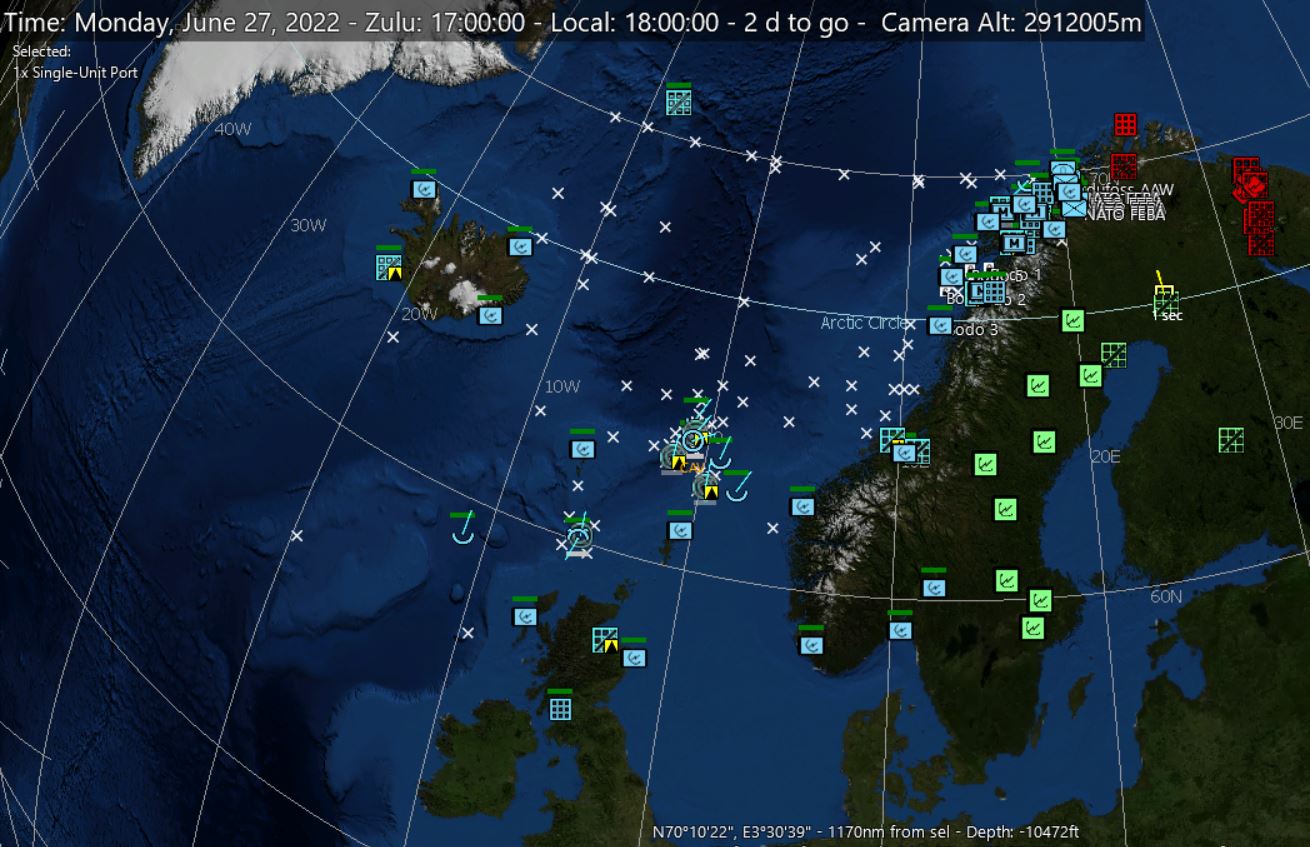Click the orange "CAV" label near the carrier group
This screenshot has height=847, width=1310.
(693, 466)
